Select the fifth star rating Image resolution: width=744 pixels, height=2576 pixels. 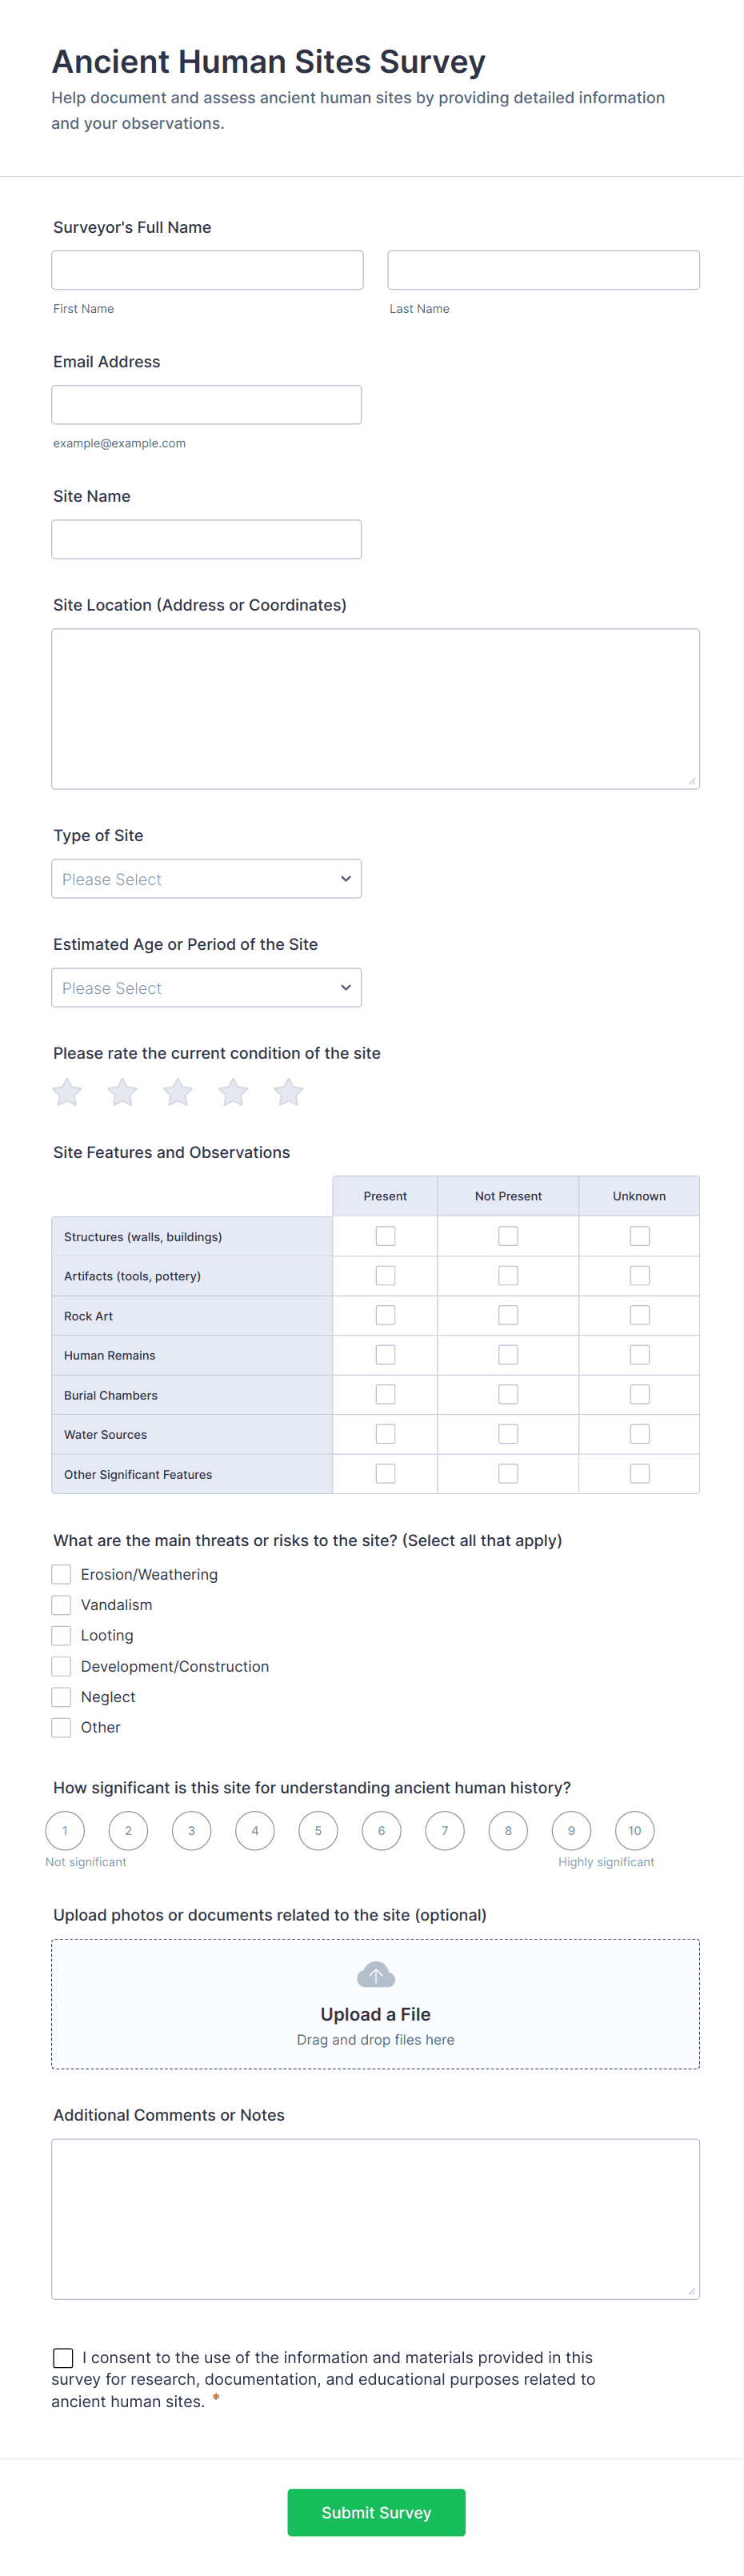pos(288,1092)
